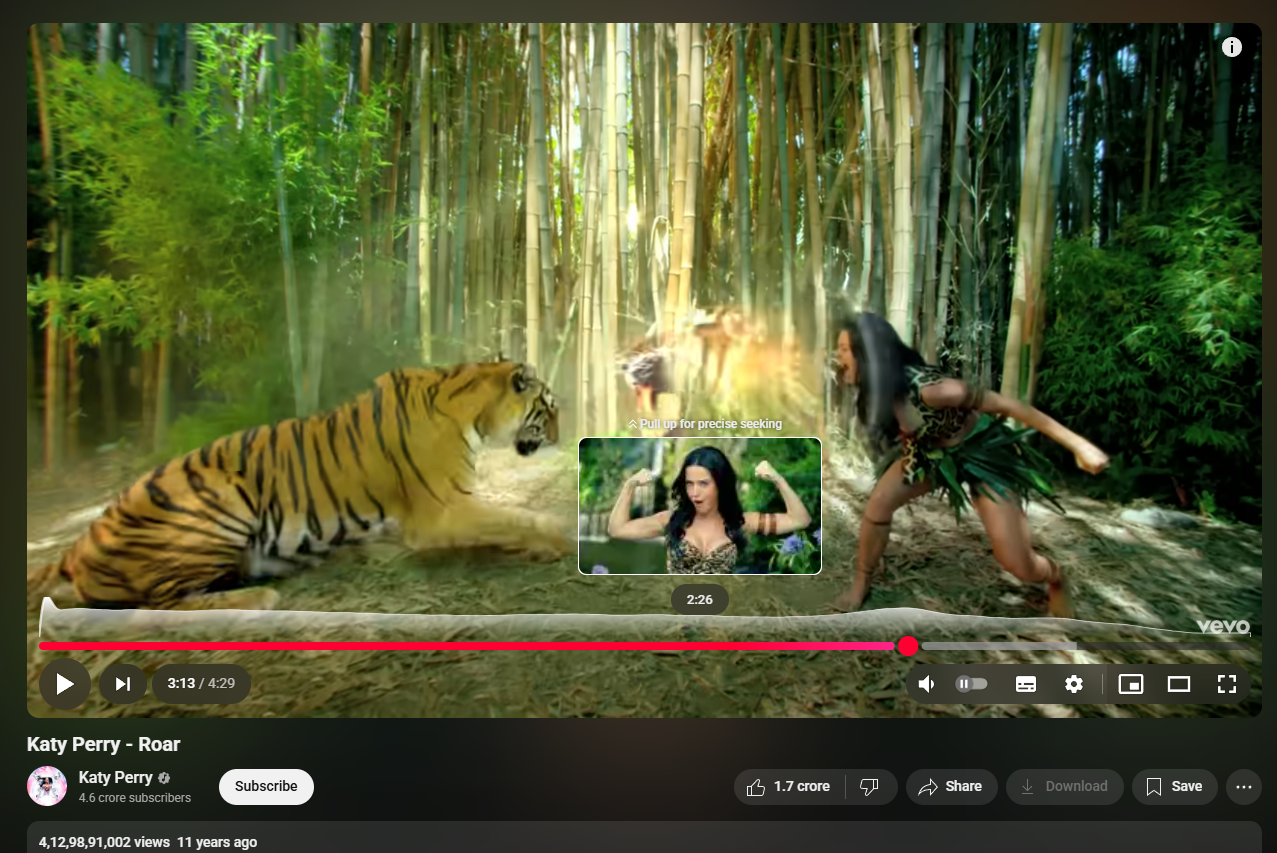The image size is (1277, 853).
Task: Open the video info card icon
Action: [x=1232, y=47]
